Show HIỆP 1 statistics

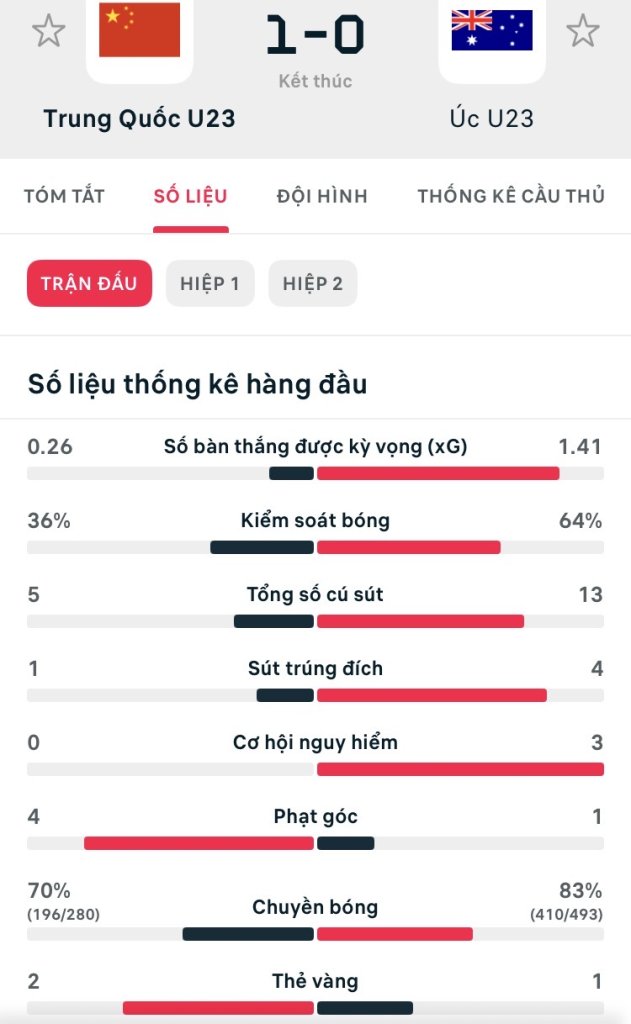tap(210, 283)
